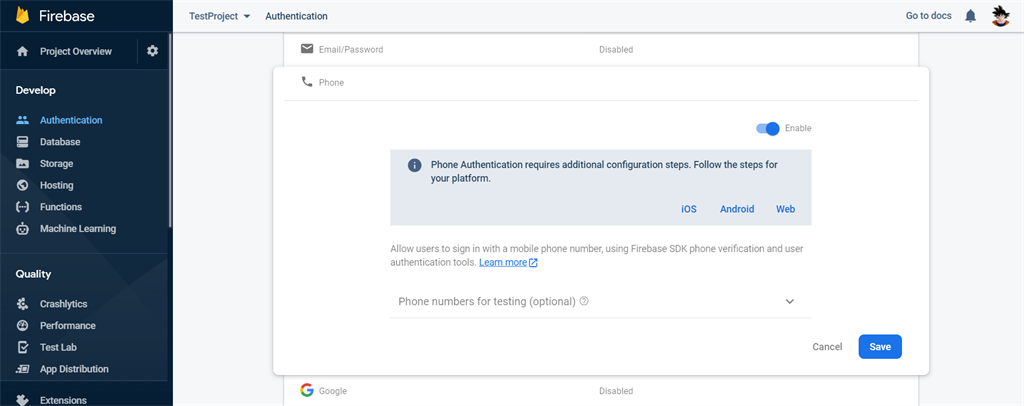Select Functions in the sidebar
The width and height of the screenshot is (1024, 406).
[x=61, y=207]
